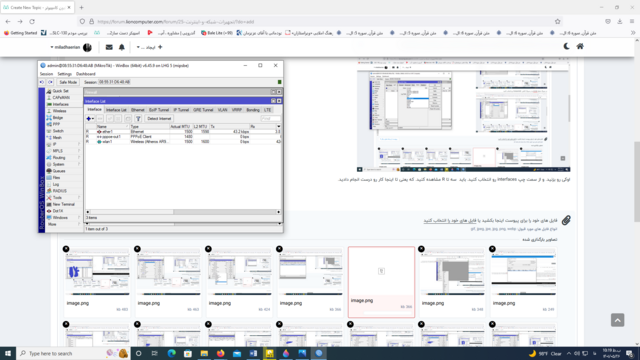Click Detect Internet button
Viewport: 640px width, 360px height.
159,119
